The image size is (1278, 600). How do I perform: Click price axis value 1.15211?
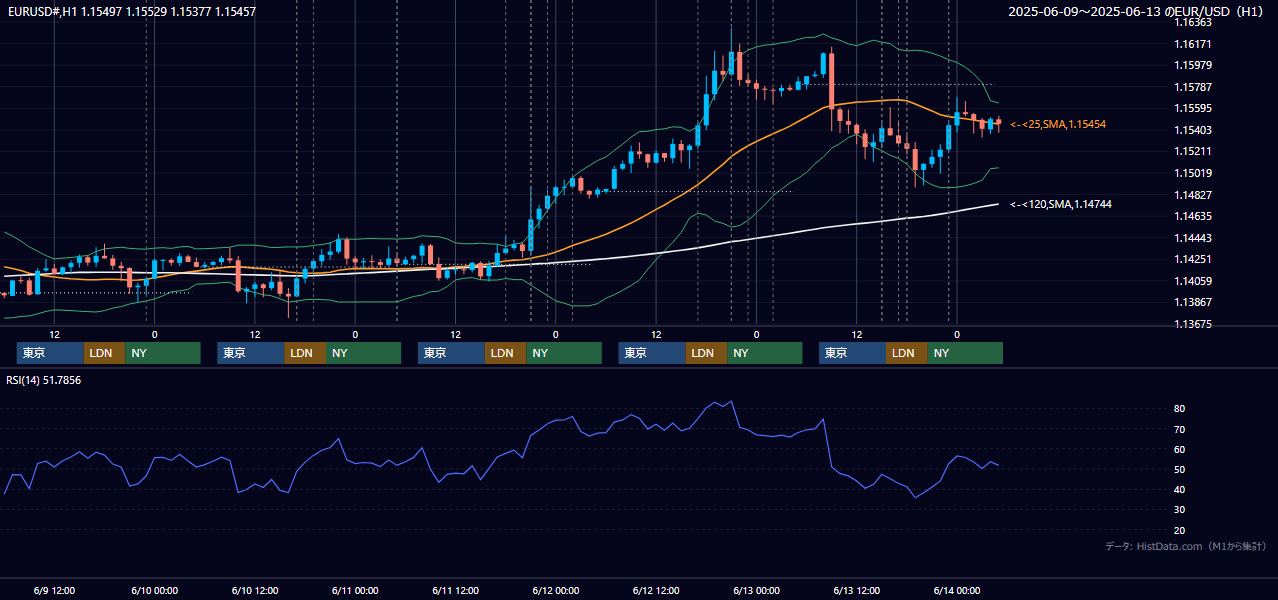pyautogui.click(x=1193, y=151)
